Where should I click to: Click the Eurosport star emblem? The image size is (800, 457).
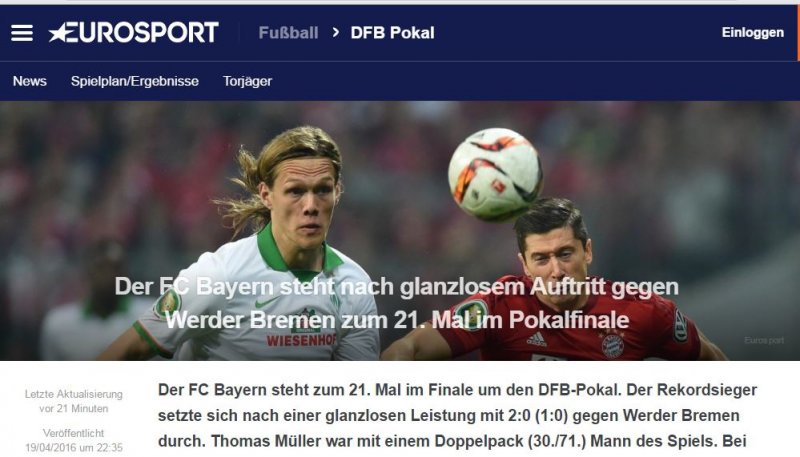[x=59, y=33]
